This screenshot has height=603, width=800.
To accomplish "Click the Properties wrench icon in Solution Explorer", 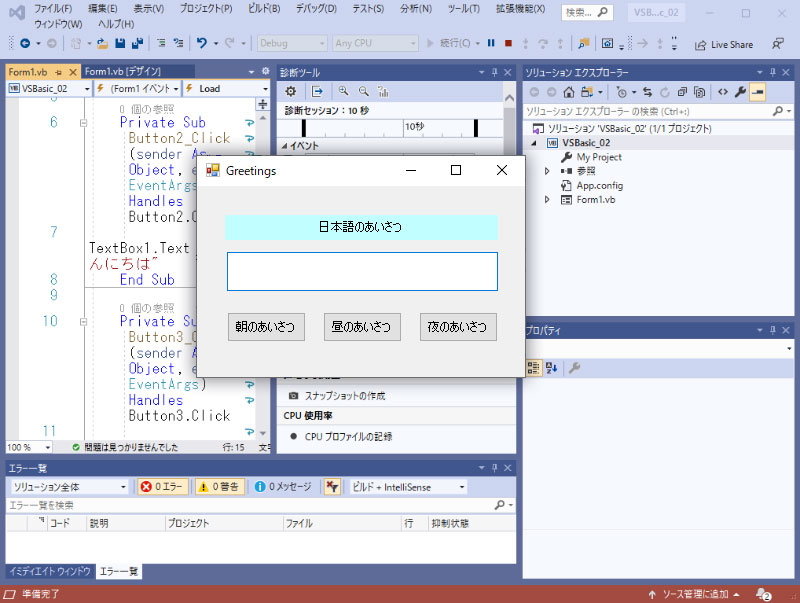I will [x=740, y=92].
